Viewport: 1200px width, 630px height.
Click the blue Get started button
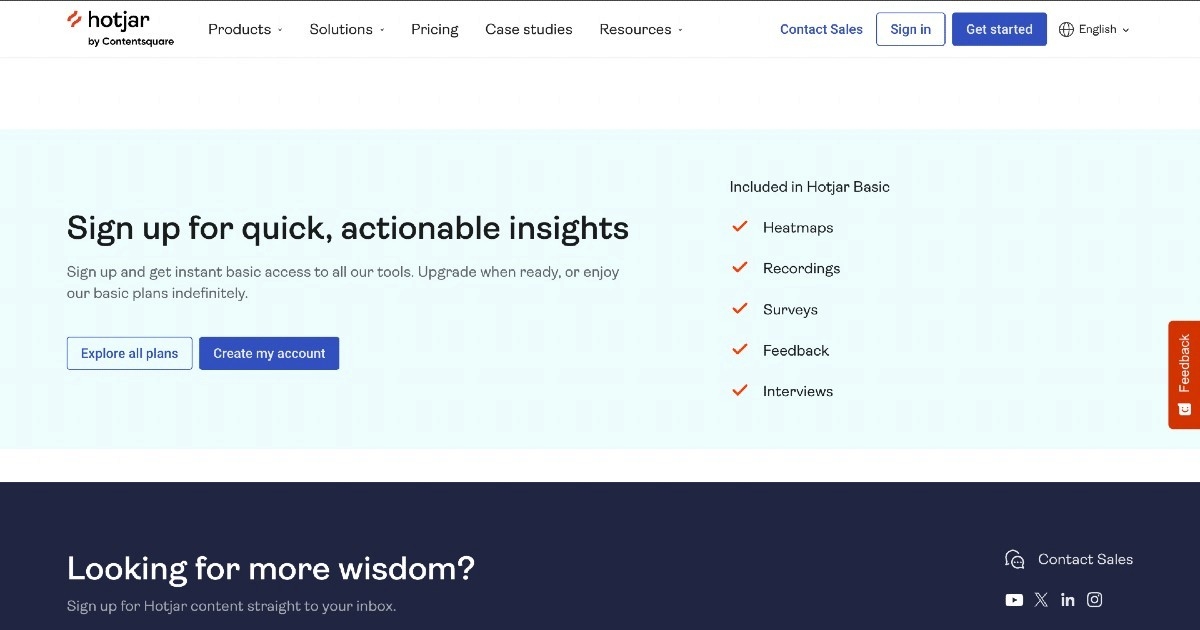[x=999, y=30]
